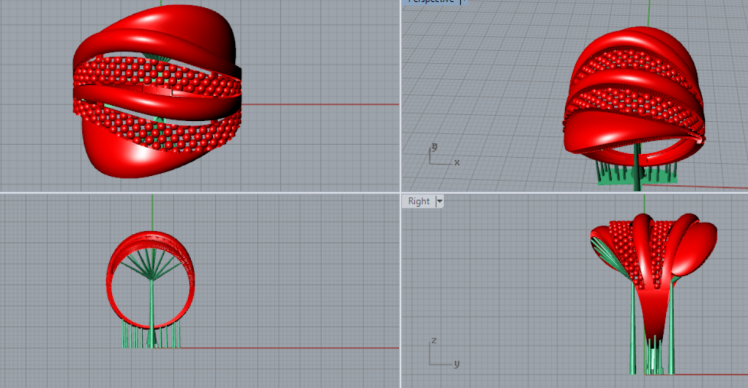Click the red X-axis line in top-left viewport

click(x=320, y=104)
